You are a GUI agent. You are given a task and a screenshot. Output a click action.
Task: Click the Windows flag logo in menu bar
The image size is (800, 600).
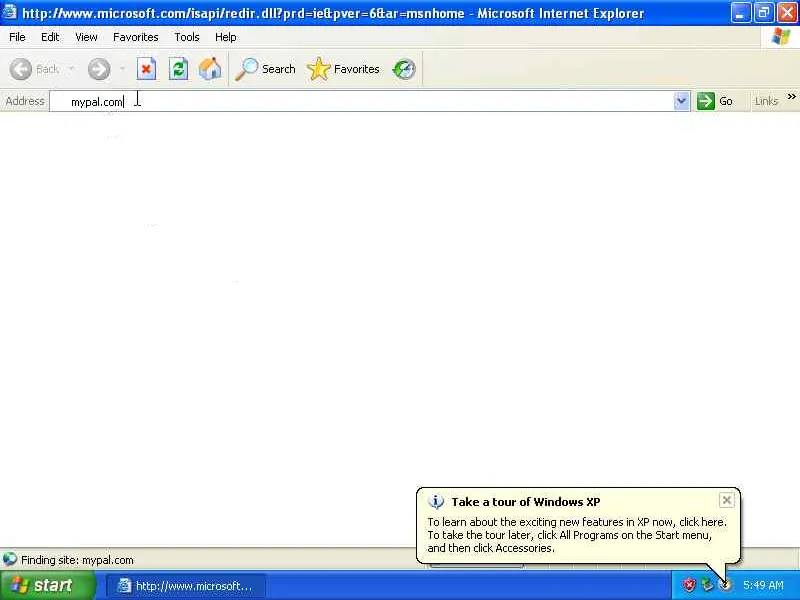[781, 37]
